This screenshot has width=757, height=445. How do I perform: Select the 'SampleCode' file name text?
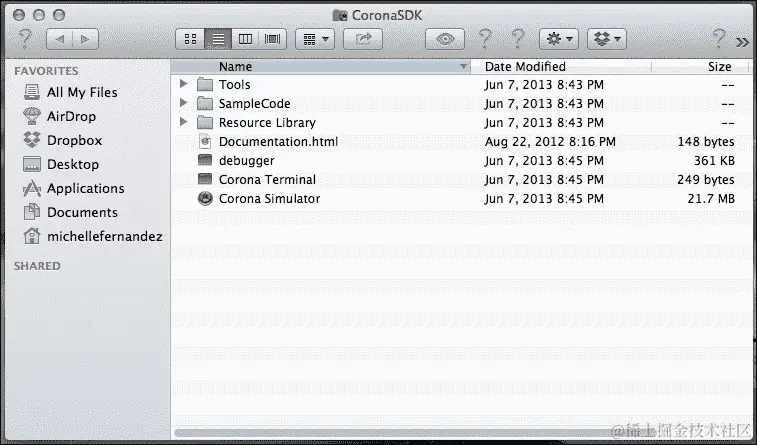pos(254,104)
